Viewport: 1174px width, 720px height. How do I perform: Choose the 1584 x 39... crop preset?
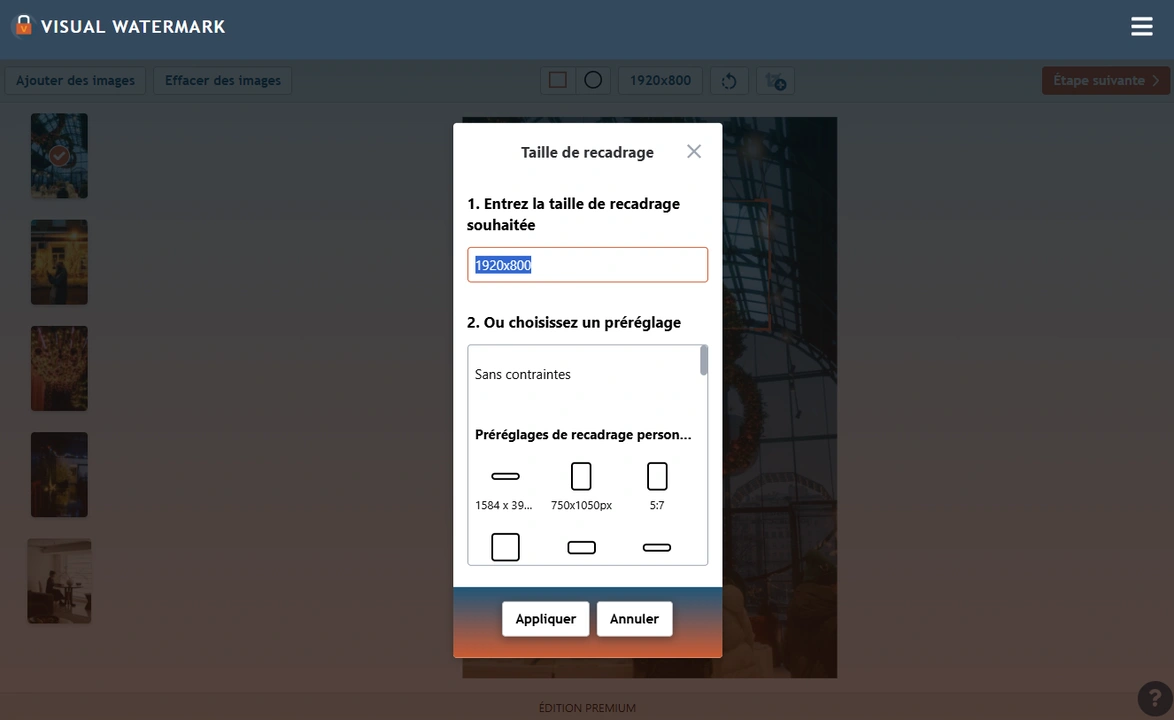pyautogui.click(x=505, y=486)
